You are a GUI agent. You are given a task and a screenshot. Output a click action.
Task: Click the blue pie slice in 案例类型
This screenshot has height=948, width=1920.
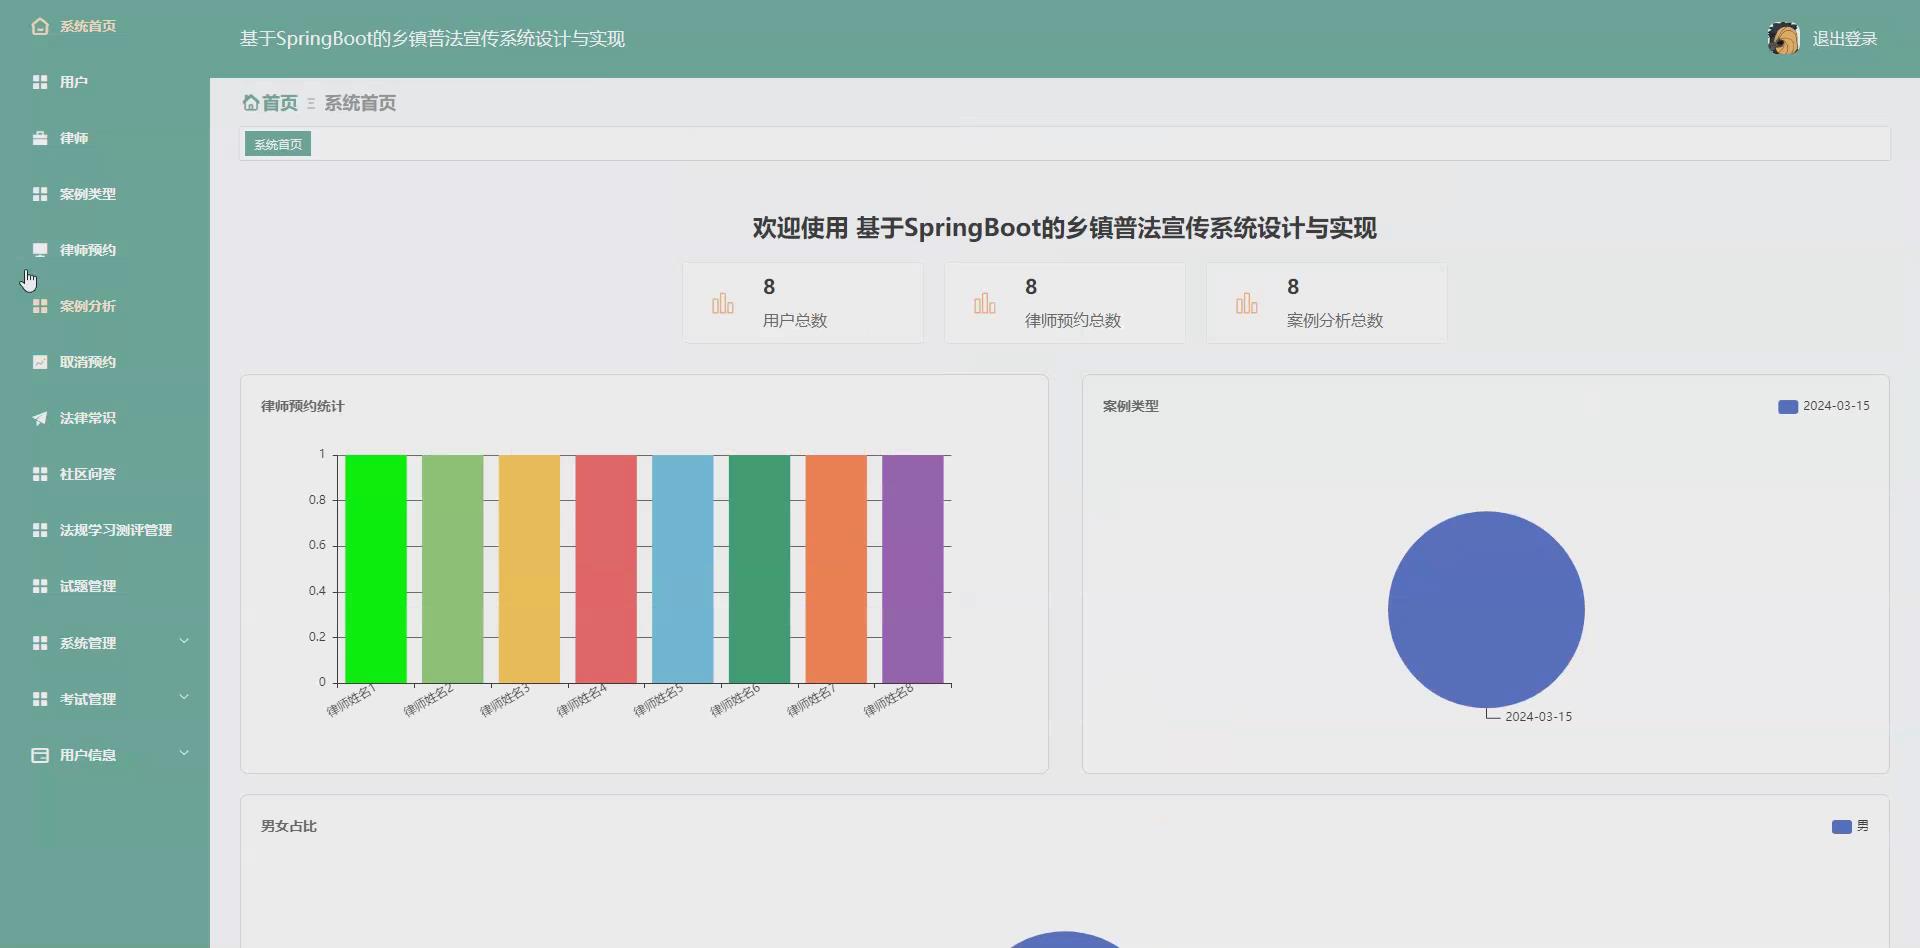click(x=1485, y=608)
